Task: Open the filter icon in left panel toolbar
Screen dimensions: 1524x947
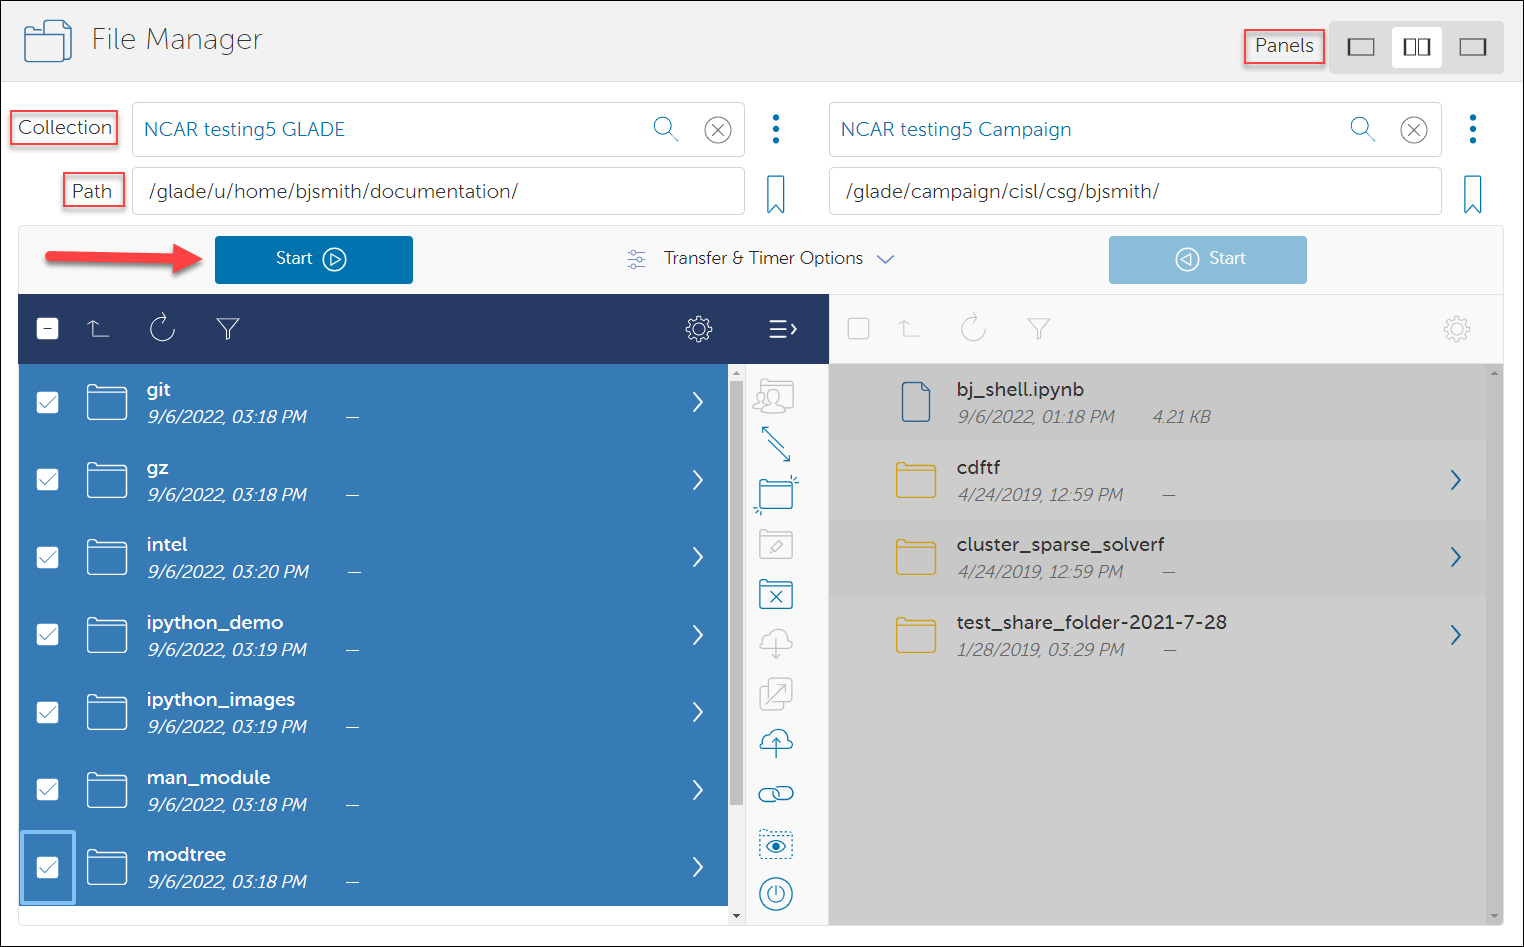Action: pyautogui.click(x=228, y=328)
